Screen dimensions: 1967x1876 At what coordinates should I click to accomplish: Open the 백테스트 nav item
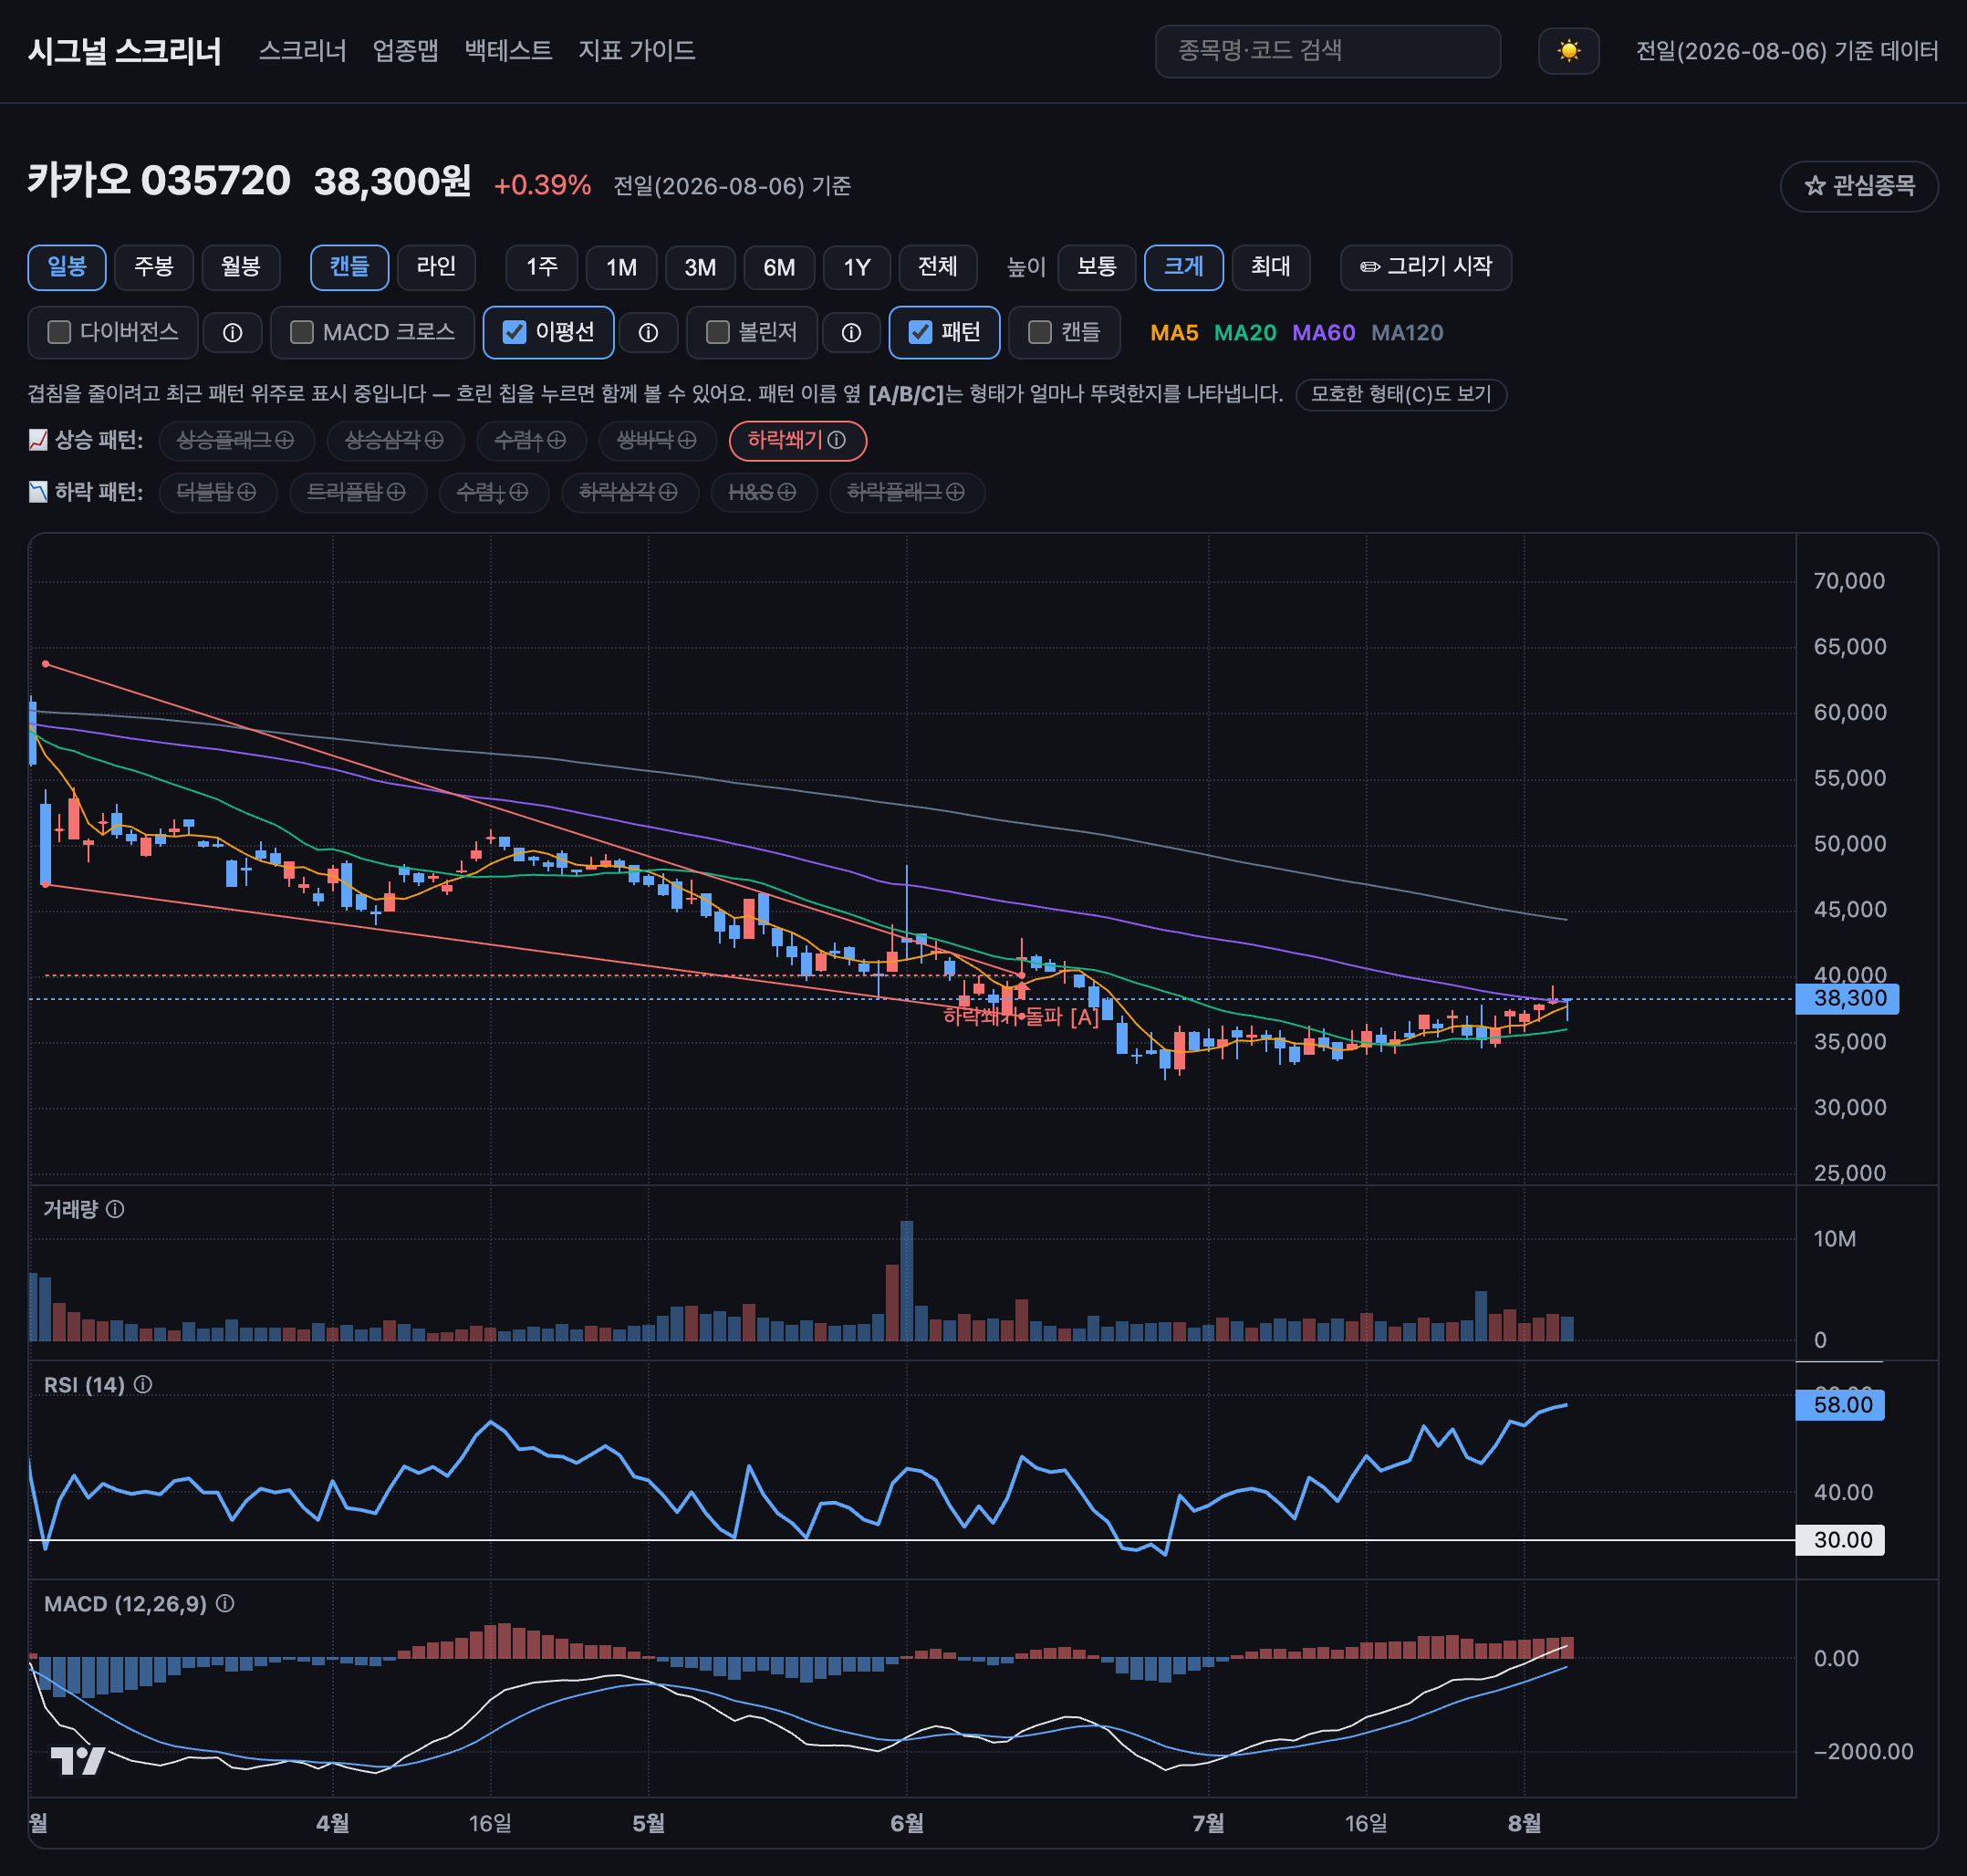click(508, 51)
